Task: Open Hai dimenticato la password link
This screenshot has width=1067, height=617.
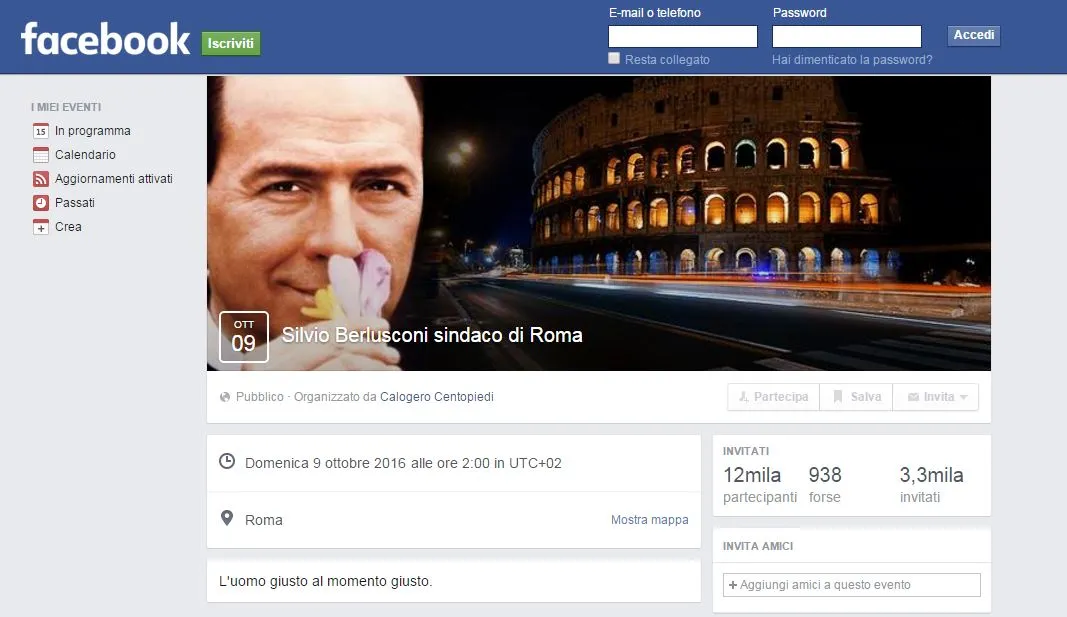Action: [852, 60]
